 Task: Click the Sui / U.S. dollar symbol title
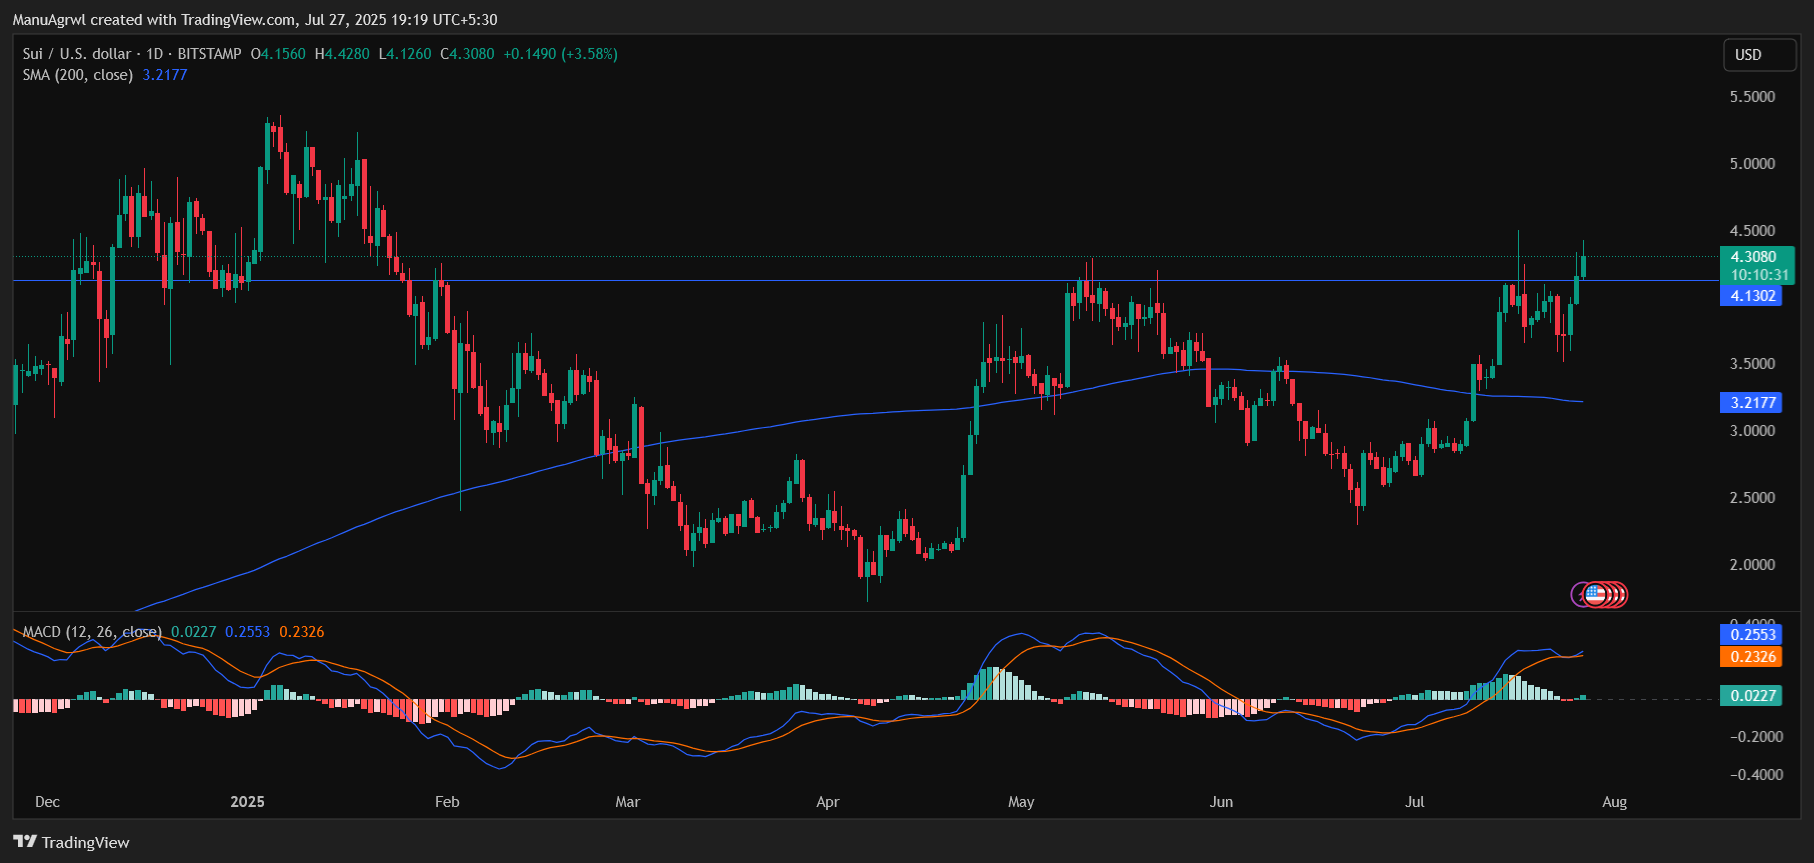click(77, 54)
